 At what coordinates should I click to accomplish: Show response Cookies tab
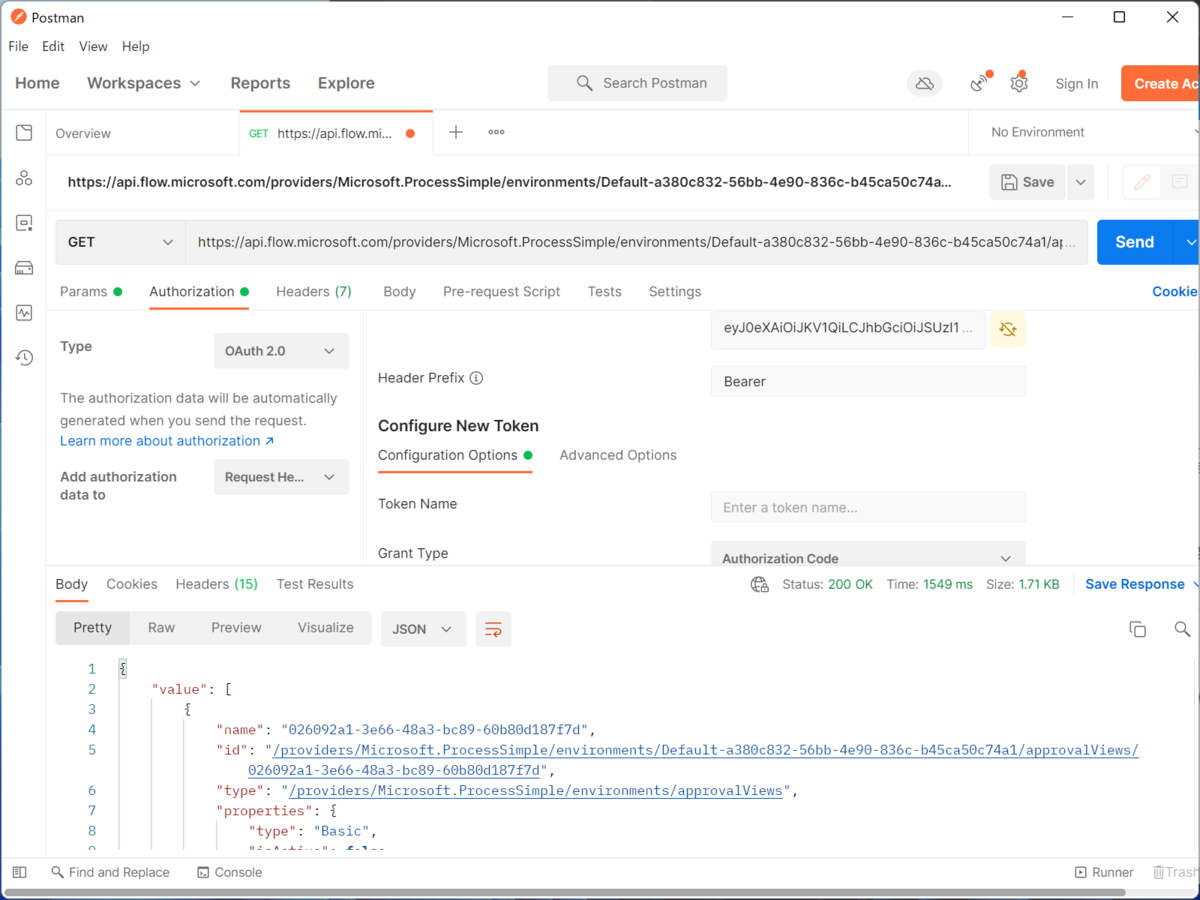coord(132,584)
